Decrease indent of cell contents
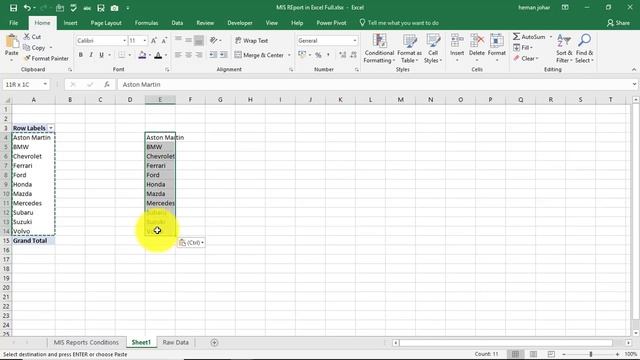Image resolution: width=640 pixels, height=360 pixels. click(x=213, y=55)
